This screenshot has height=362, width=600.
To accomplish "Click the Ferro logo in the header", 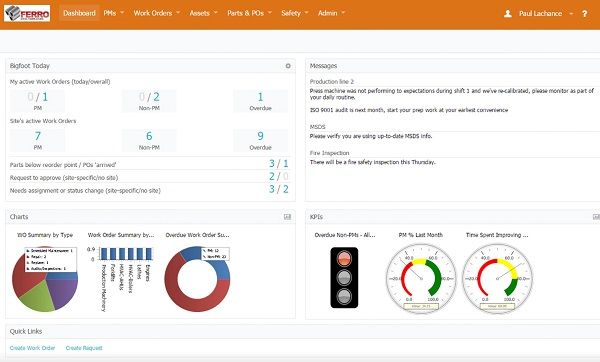I will [x=27, y=13].
